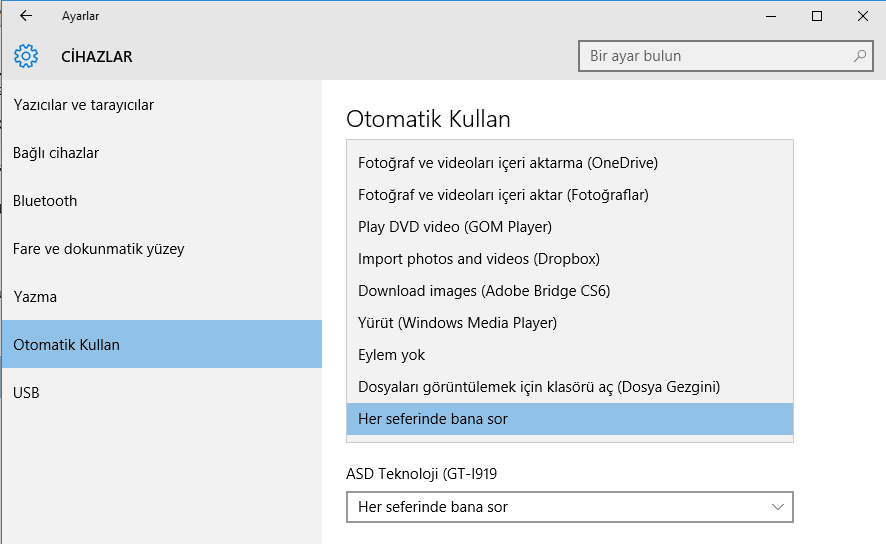This screenshot has width=886, height=544.
Task: Open the ASD Teknoloji device dropdown
Action: (x=570, y=507)
